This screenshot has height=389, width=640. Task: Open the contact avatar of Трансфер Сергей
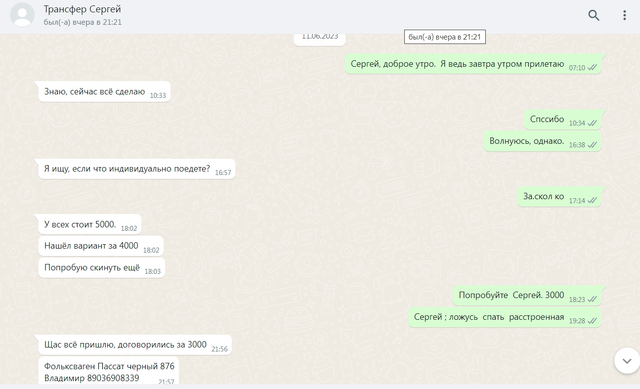pyautogui.click(x=22, y=15)
